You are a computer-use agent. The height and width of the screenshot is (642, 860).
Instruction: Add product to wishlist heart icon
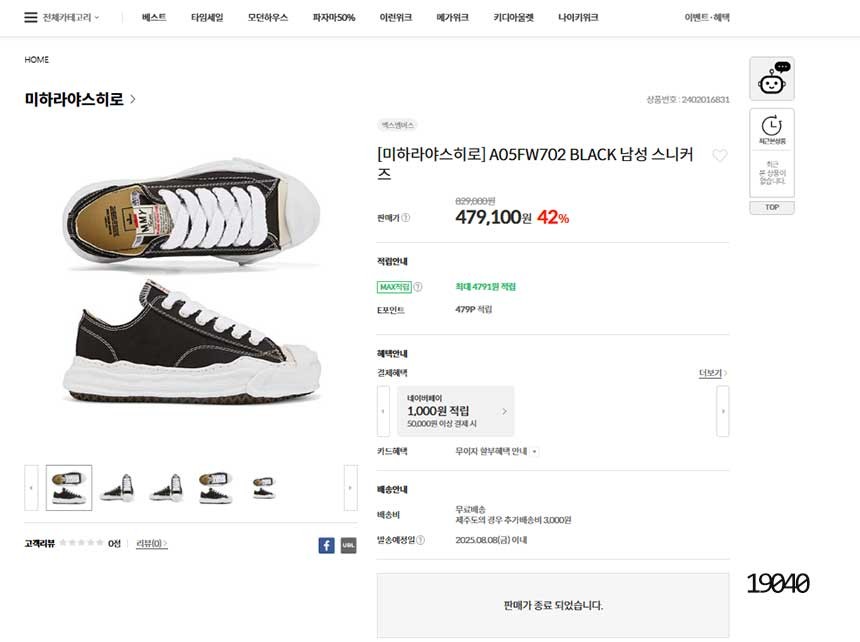tap(719, 156)
